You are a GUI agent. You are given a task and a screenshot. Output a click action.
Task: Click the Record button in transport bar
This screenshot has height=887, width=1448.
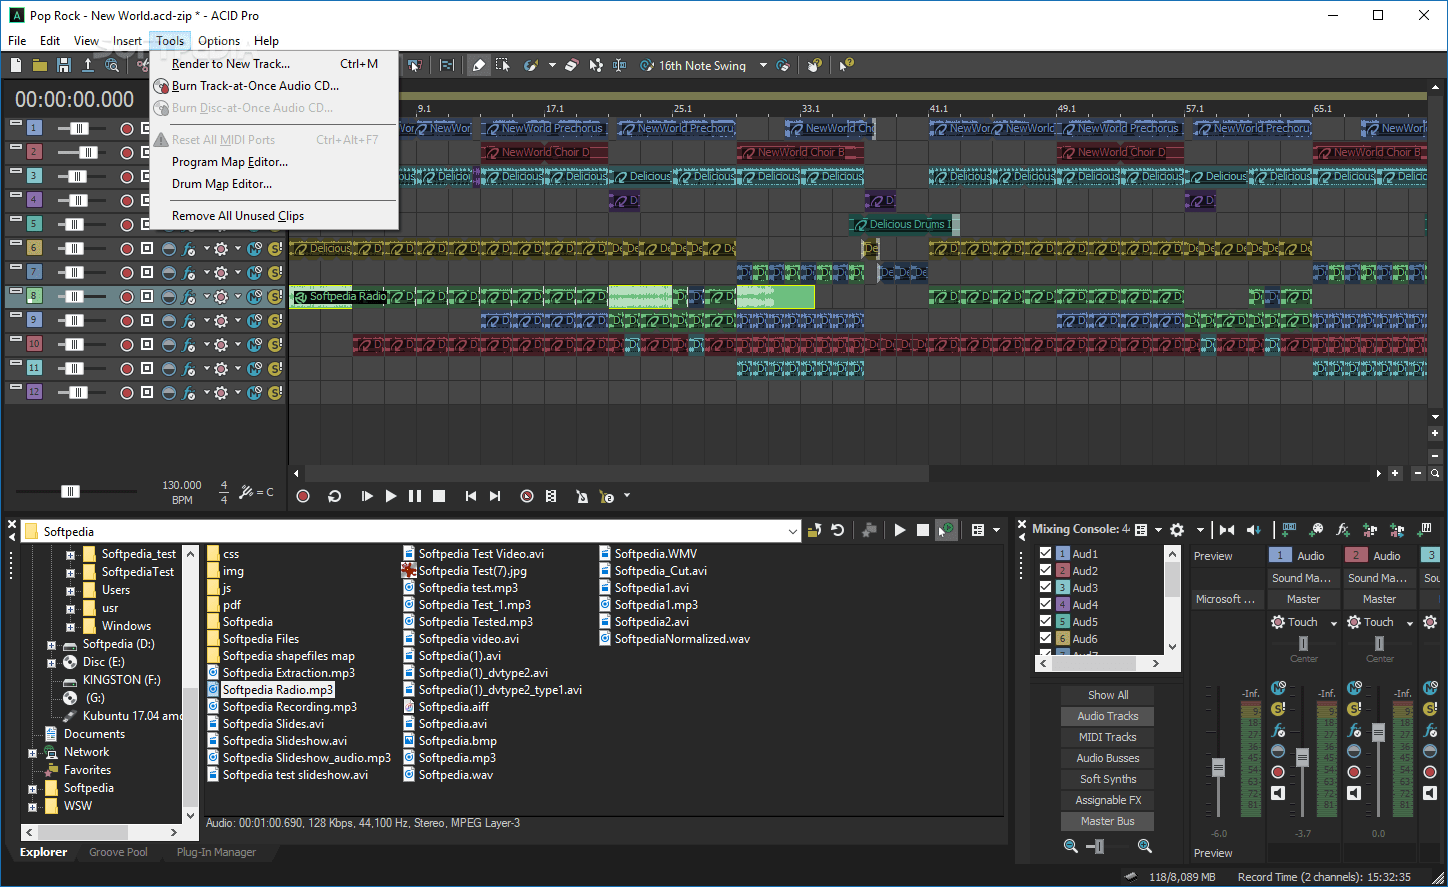point(303,496)
